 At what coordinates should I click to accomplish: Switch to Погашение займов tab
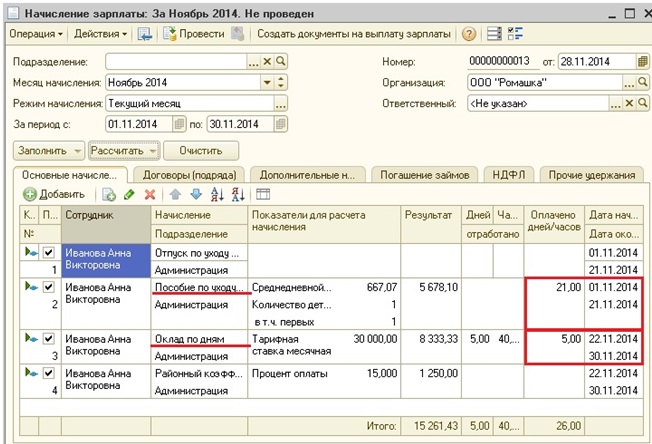point(425,175)
